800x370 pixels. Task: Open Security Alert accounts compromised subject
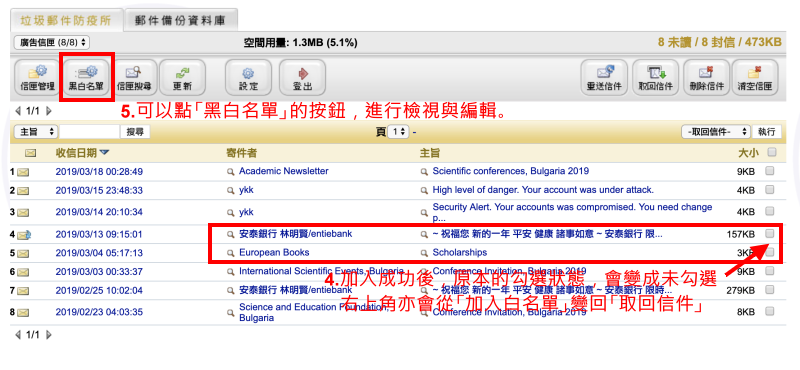click(x=572, y=212)
